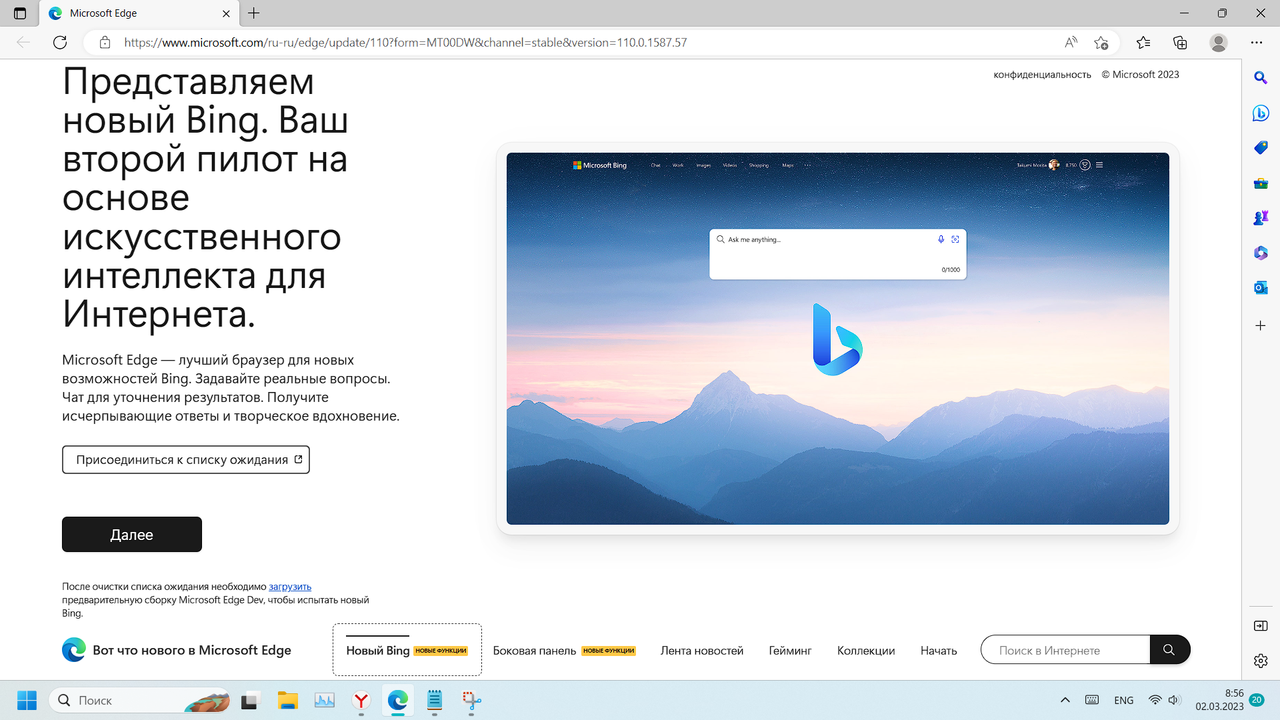
Task: Open the Favorites list icon
Action: pos(1144,43)
